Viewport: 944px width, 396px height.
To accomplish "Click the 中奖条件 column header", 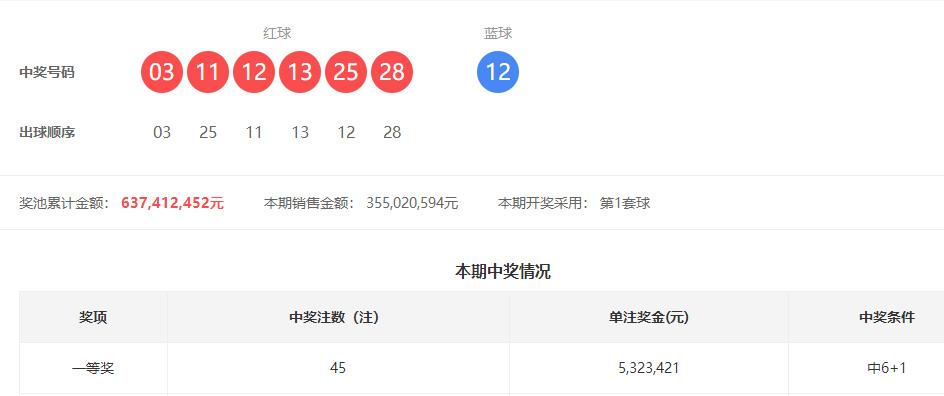I will point(866,317).
